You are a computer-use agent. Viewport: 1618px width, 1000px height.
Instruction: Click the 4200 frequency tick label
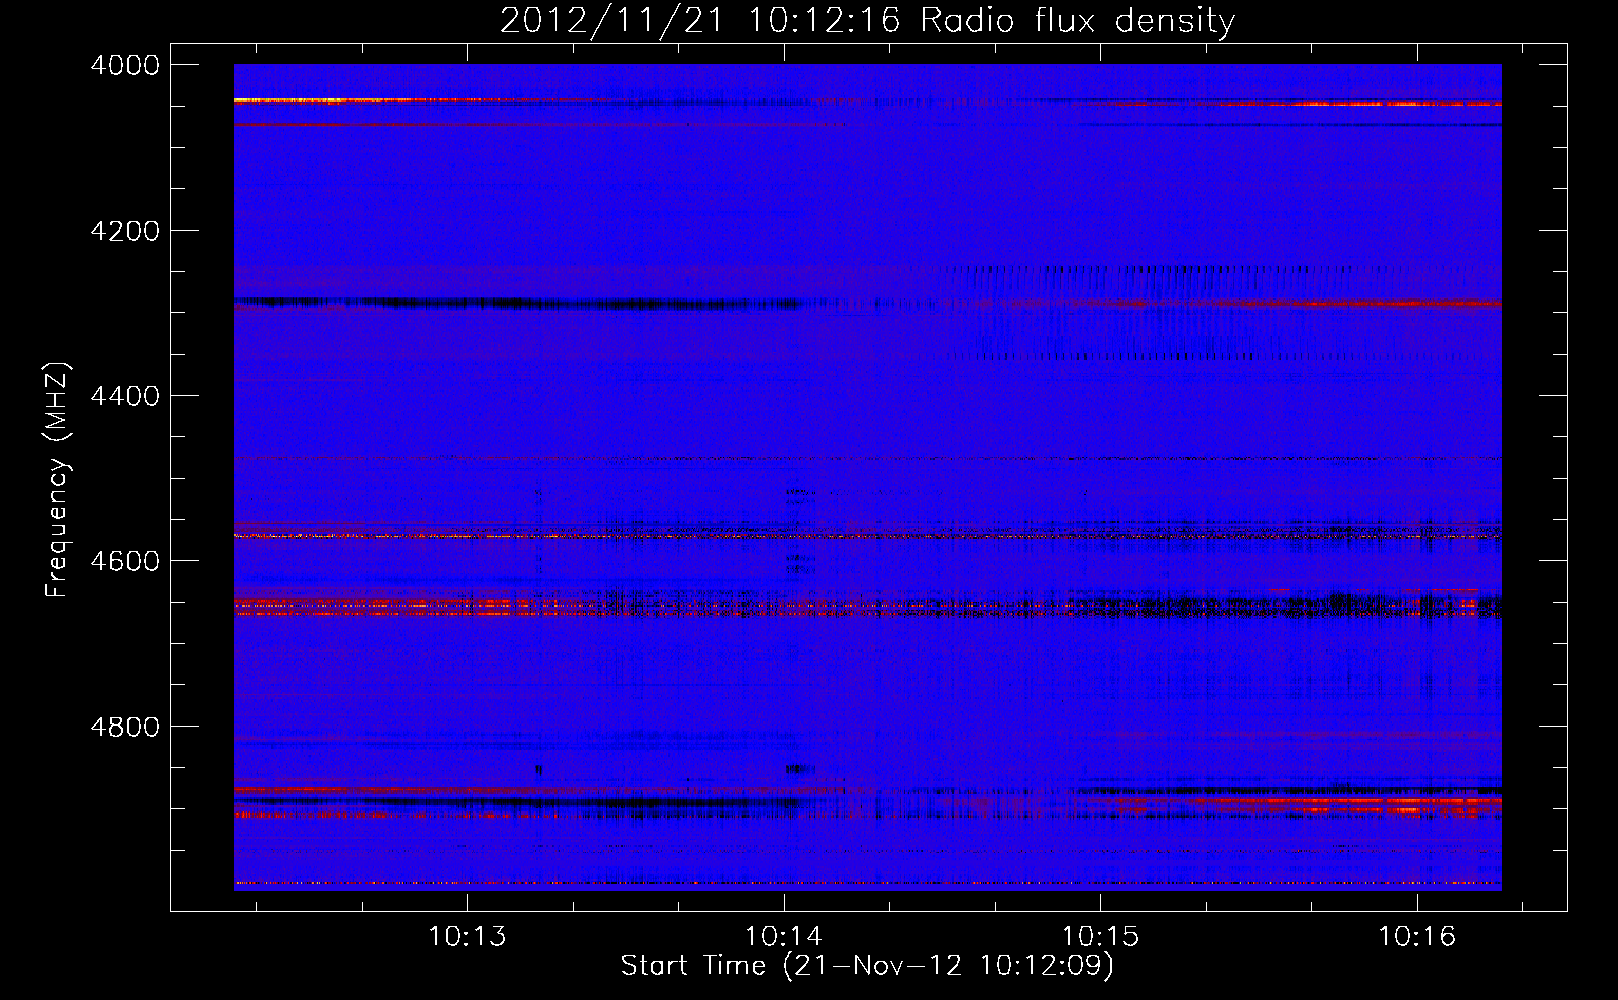point(125,231)
